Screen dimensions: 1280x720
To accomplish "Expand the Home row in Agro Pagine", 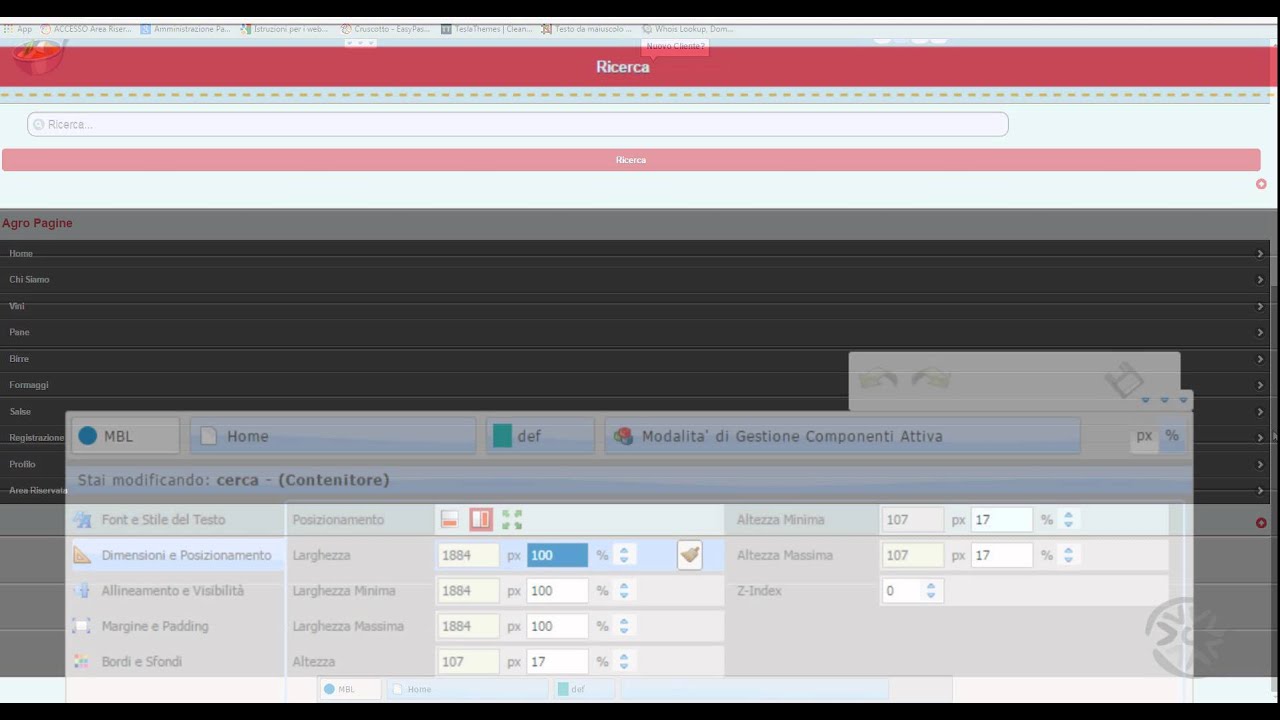I will 635,253.
